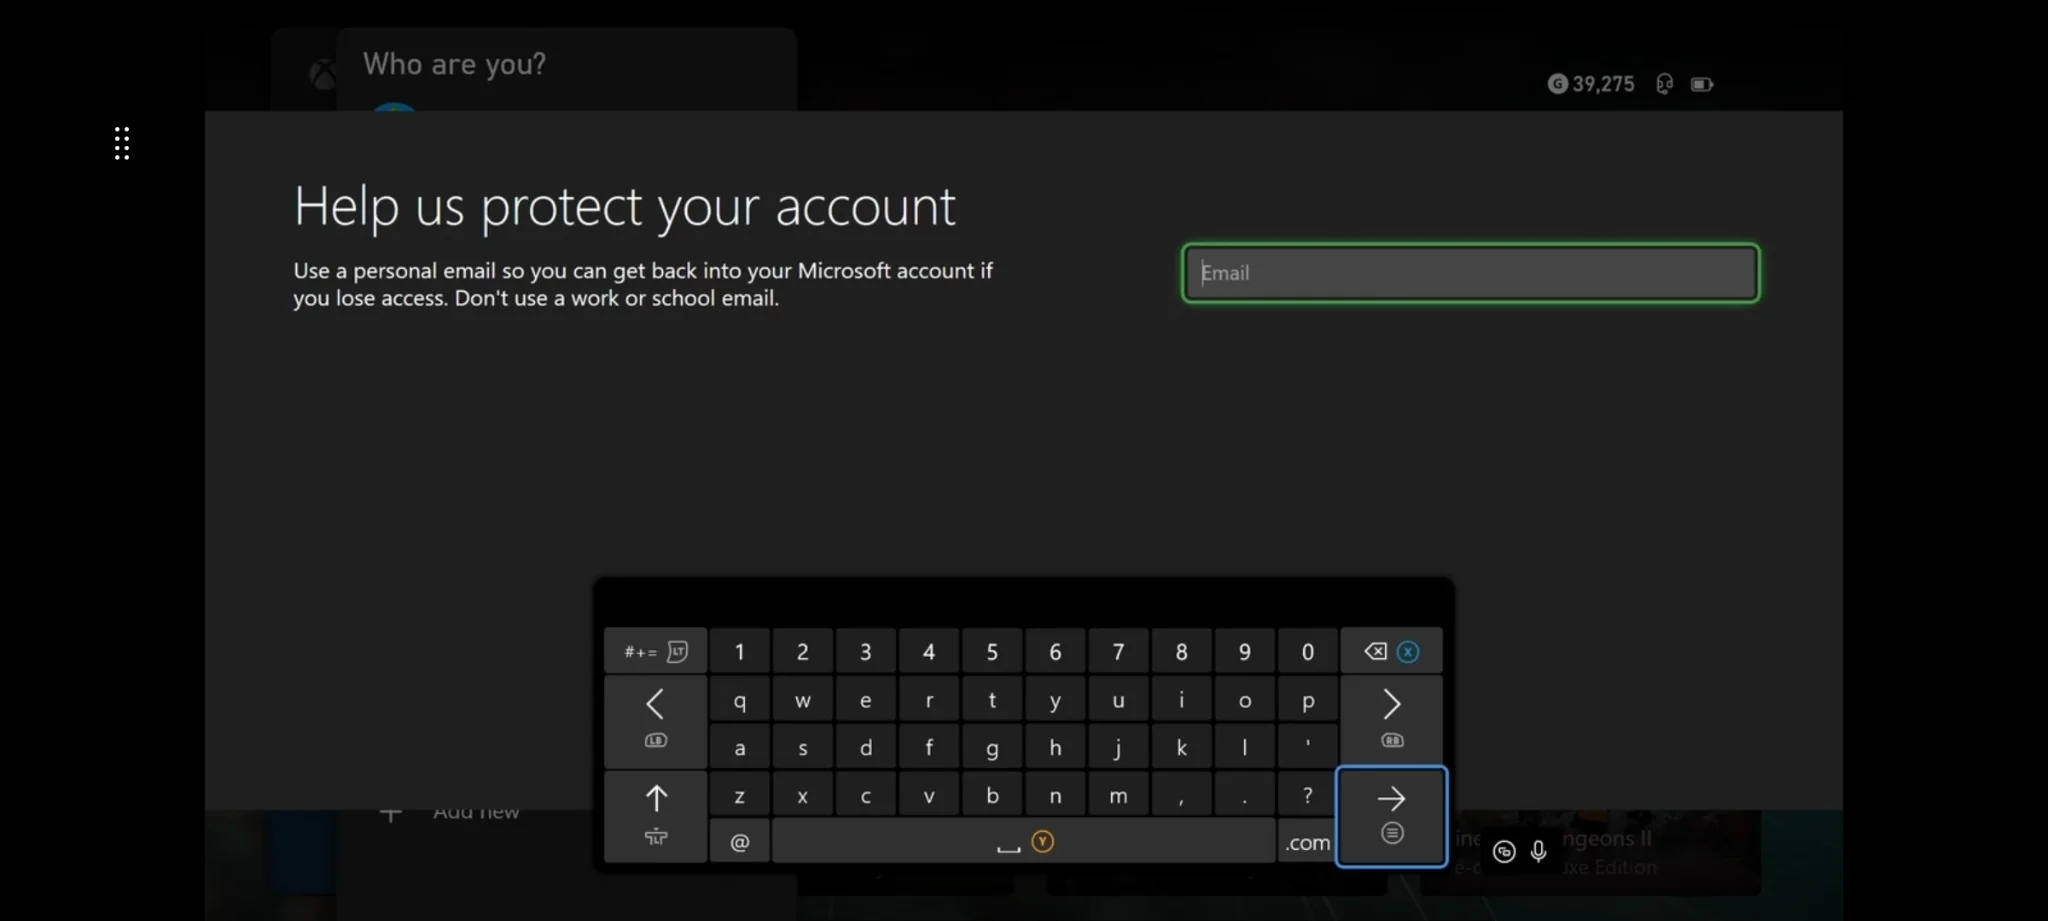Select Add new in the background panel
This screenshot has height=921, width=2048.
475,813
